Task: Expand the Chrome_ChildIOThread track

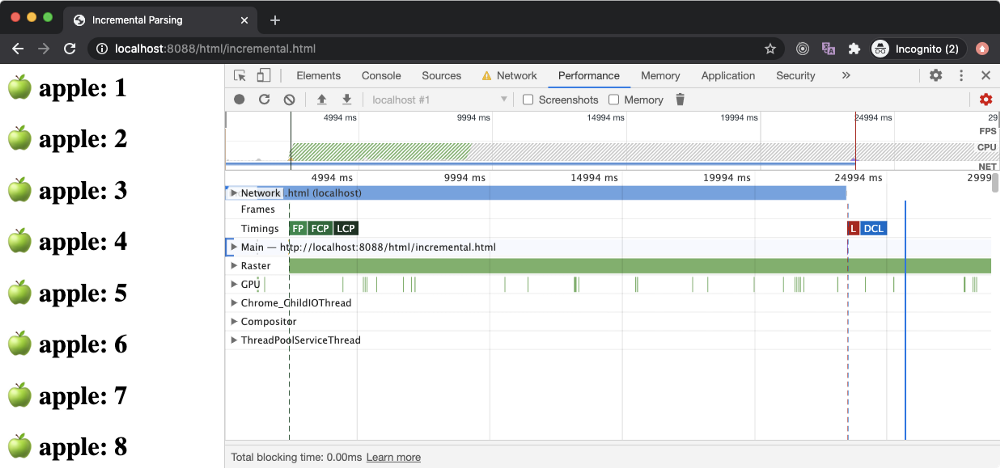Action: pos(234,303)
